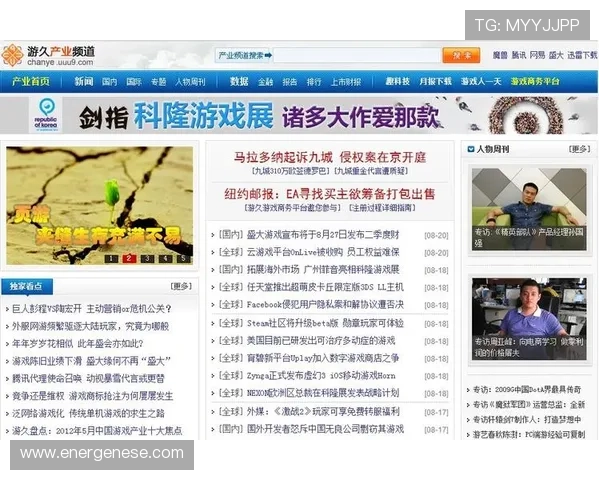The image size is (600, 480).
Task: Switch slideshow to slide 4
Action: coord(165,259)
